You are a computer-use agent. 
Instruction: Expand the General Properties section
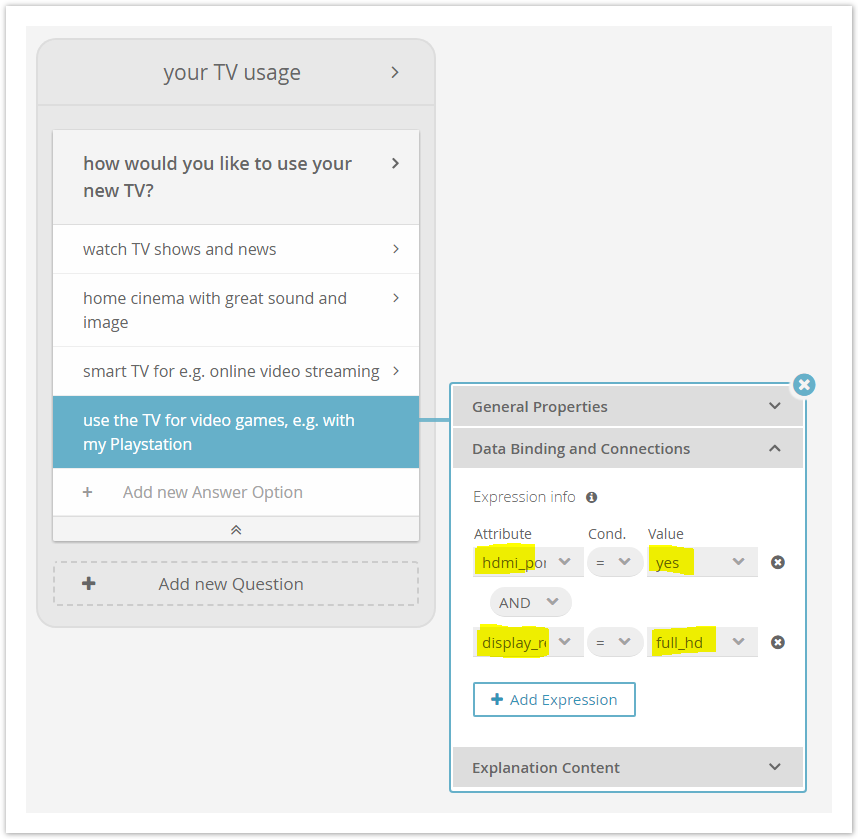coord(628,407)
